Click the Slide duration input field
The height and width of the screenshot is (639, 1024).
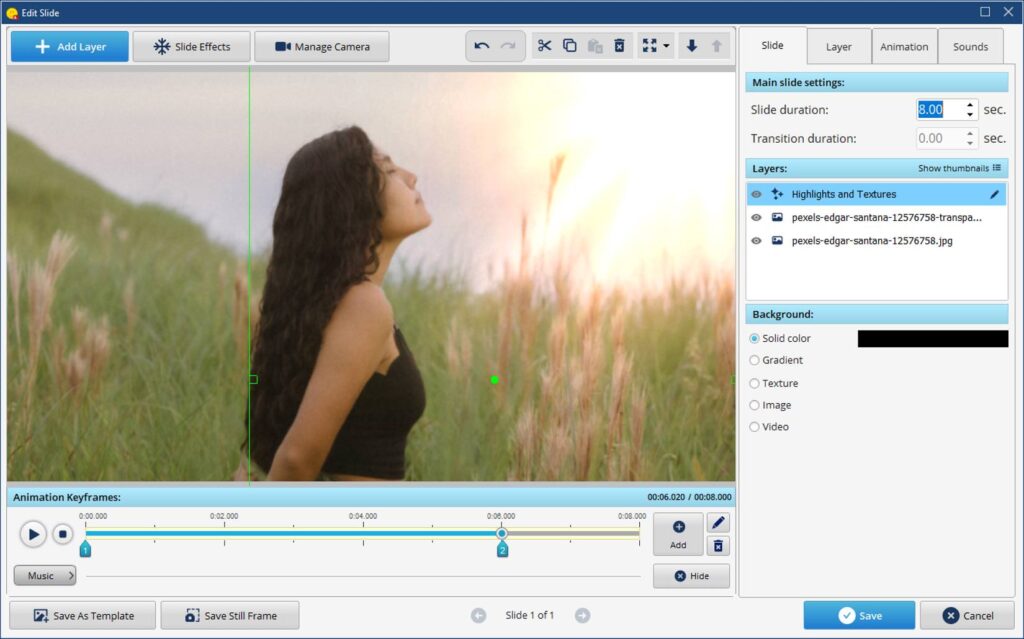coord(939,109)
